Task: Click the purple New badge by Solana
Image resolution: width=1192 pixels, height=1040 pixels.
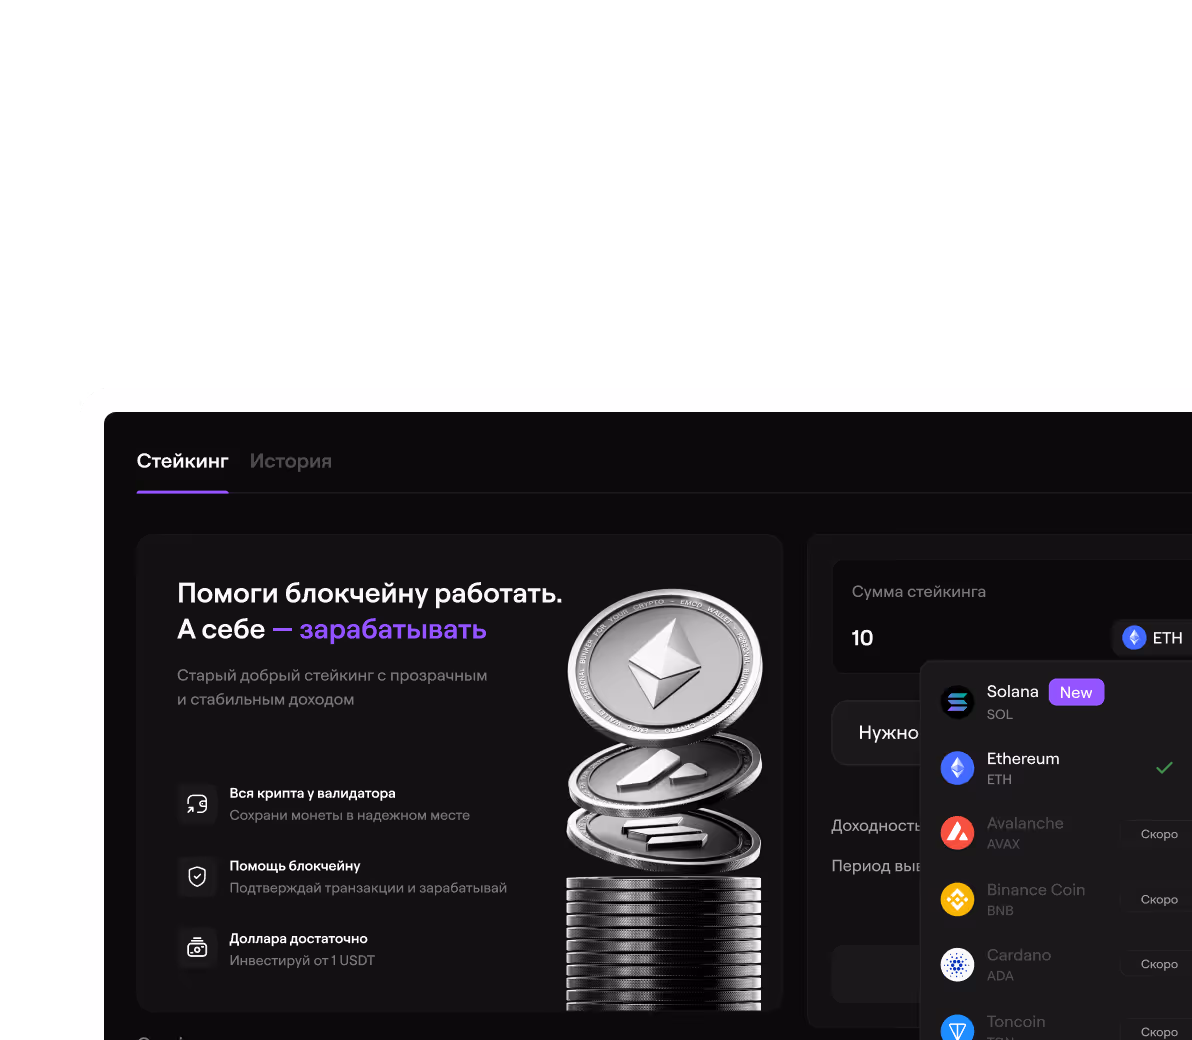Action: click(1076, 693)
